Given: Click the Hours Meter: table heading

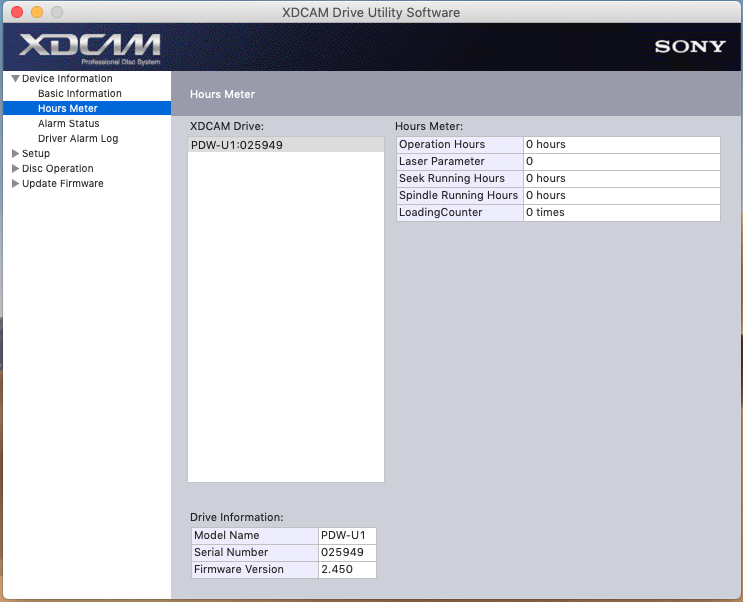Looking at the screenshot, I should point(429,127).
